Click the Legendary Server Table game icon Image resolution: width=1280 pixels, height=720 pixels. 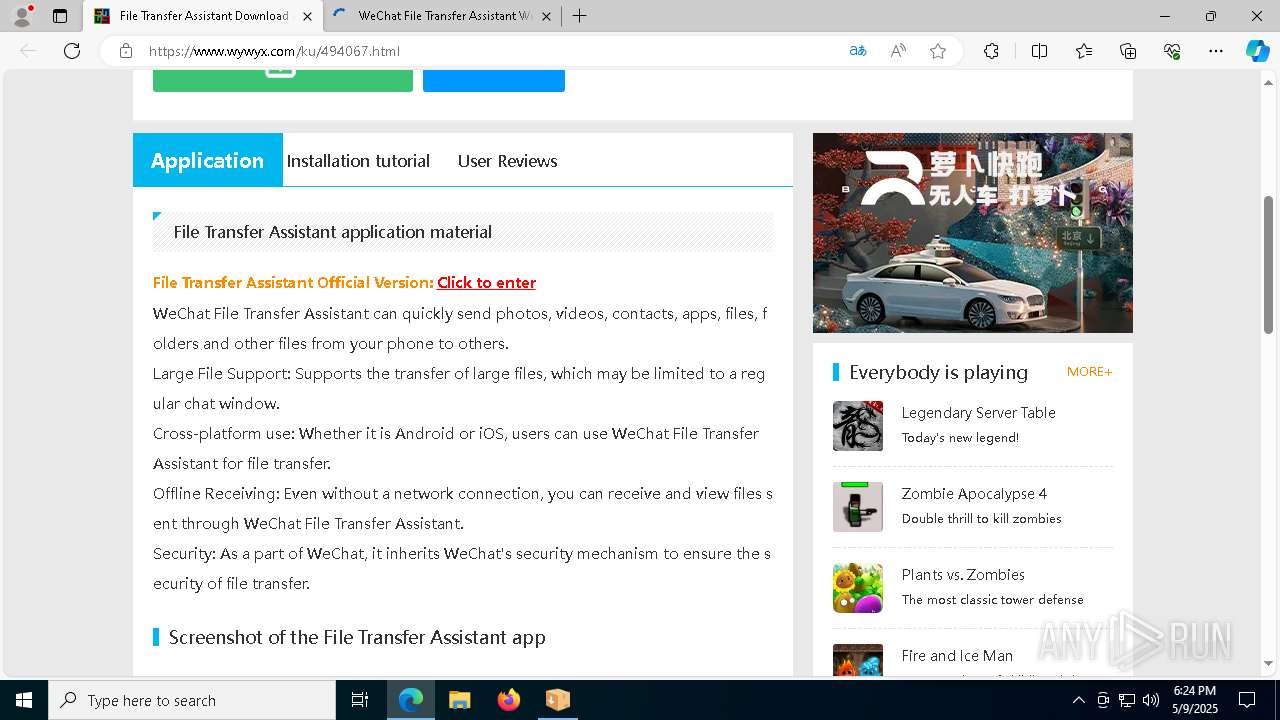click(858, 426)
